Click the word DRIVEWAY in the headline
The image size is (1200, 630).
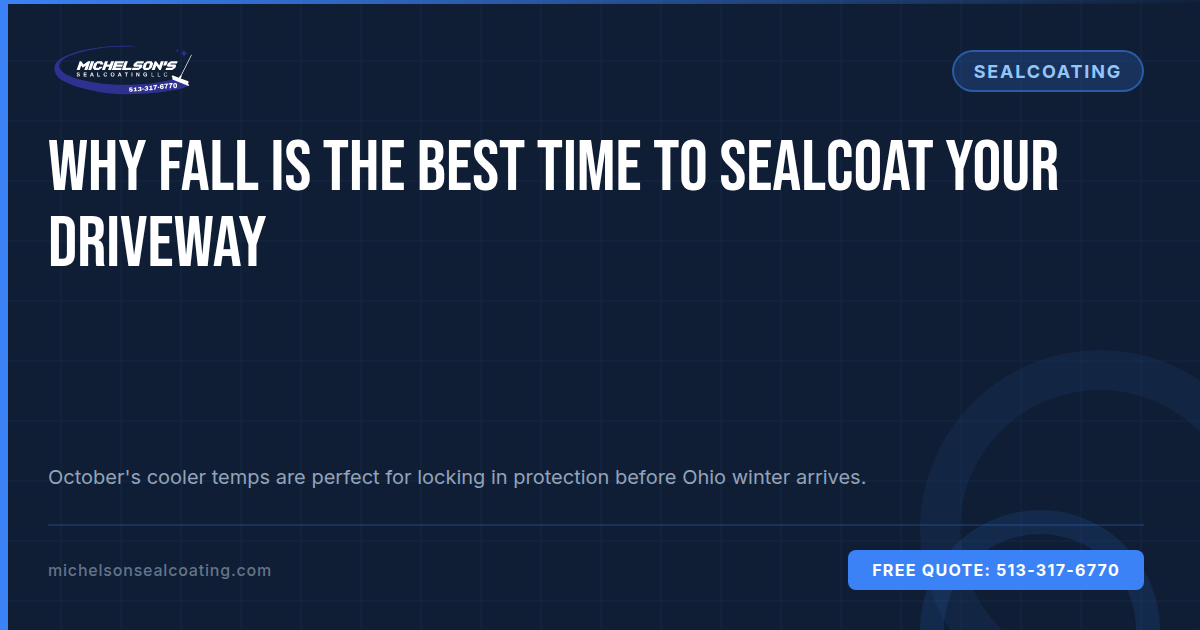156,241
